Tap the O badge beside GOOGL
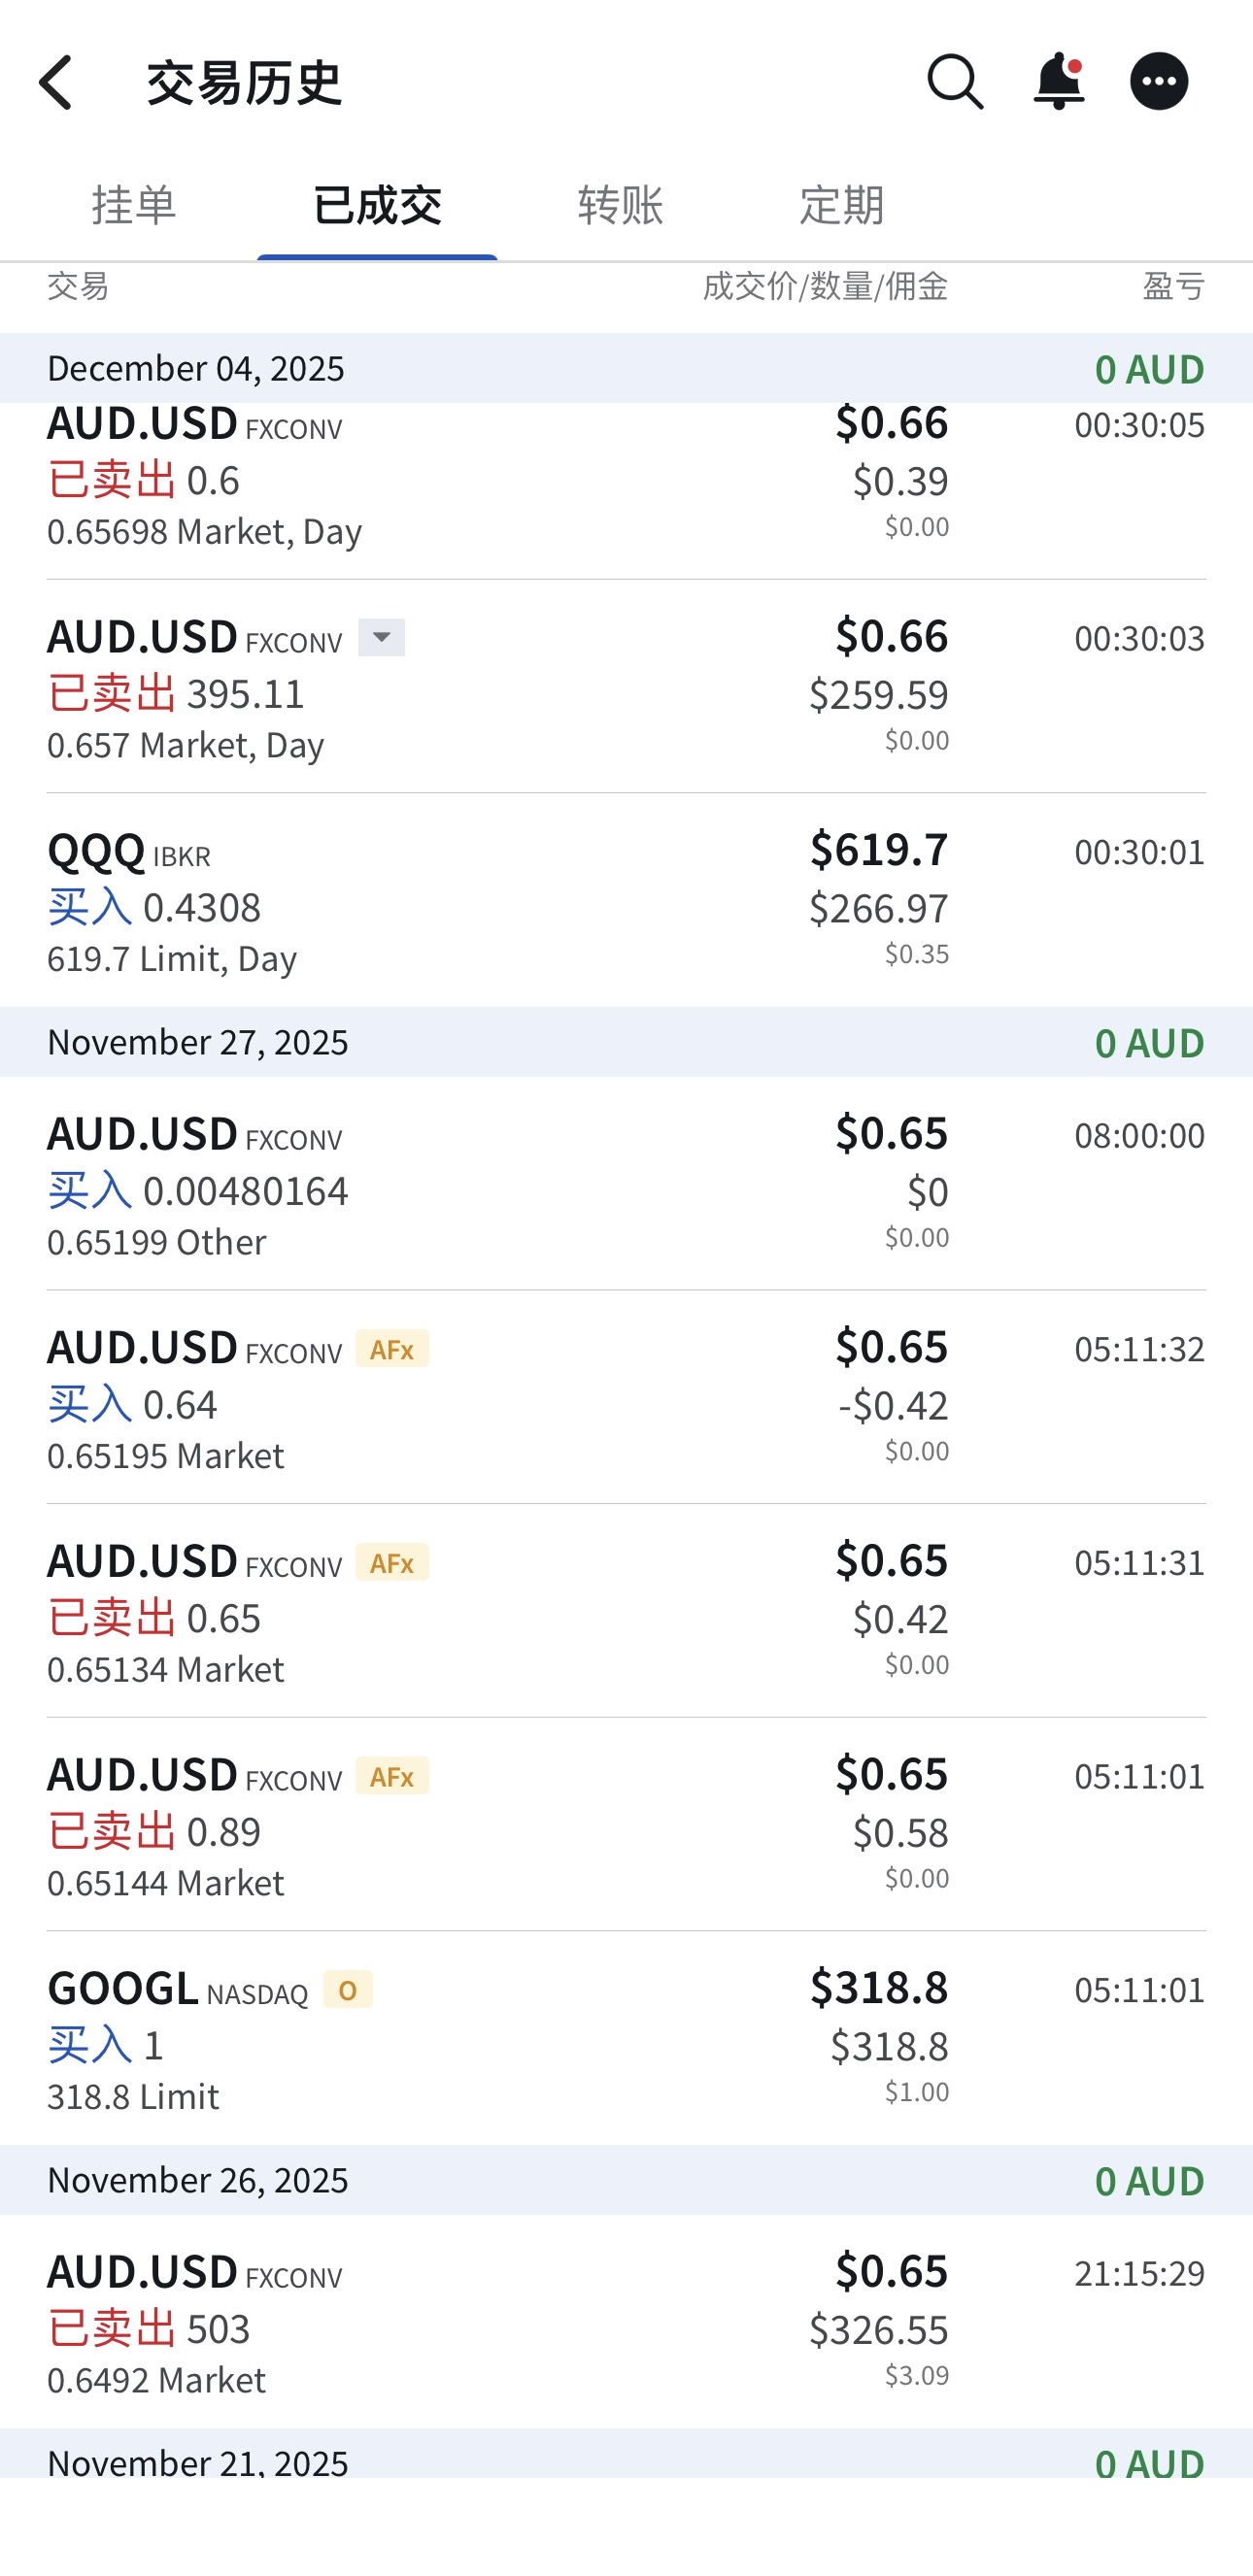 348,1990
